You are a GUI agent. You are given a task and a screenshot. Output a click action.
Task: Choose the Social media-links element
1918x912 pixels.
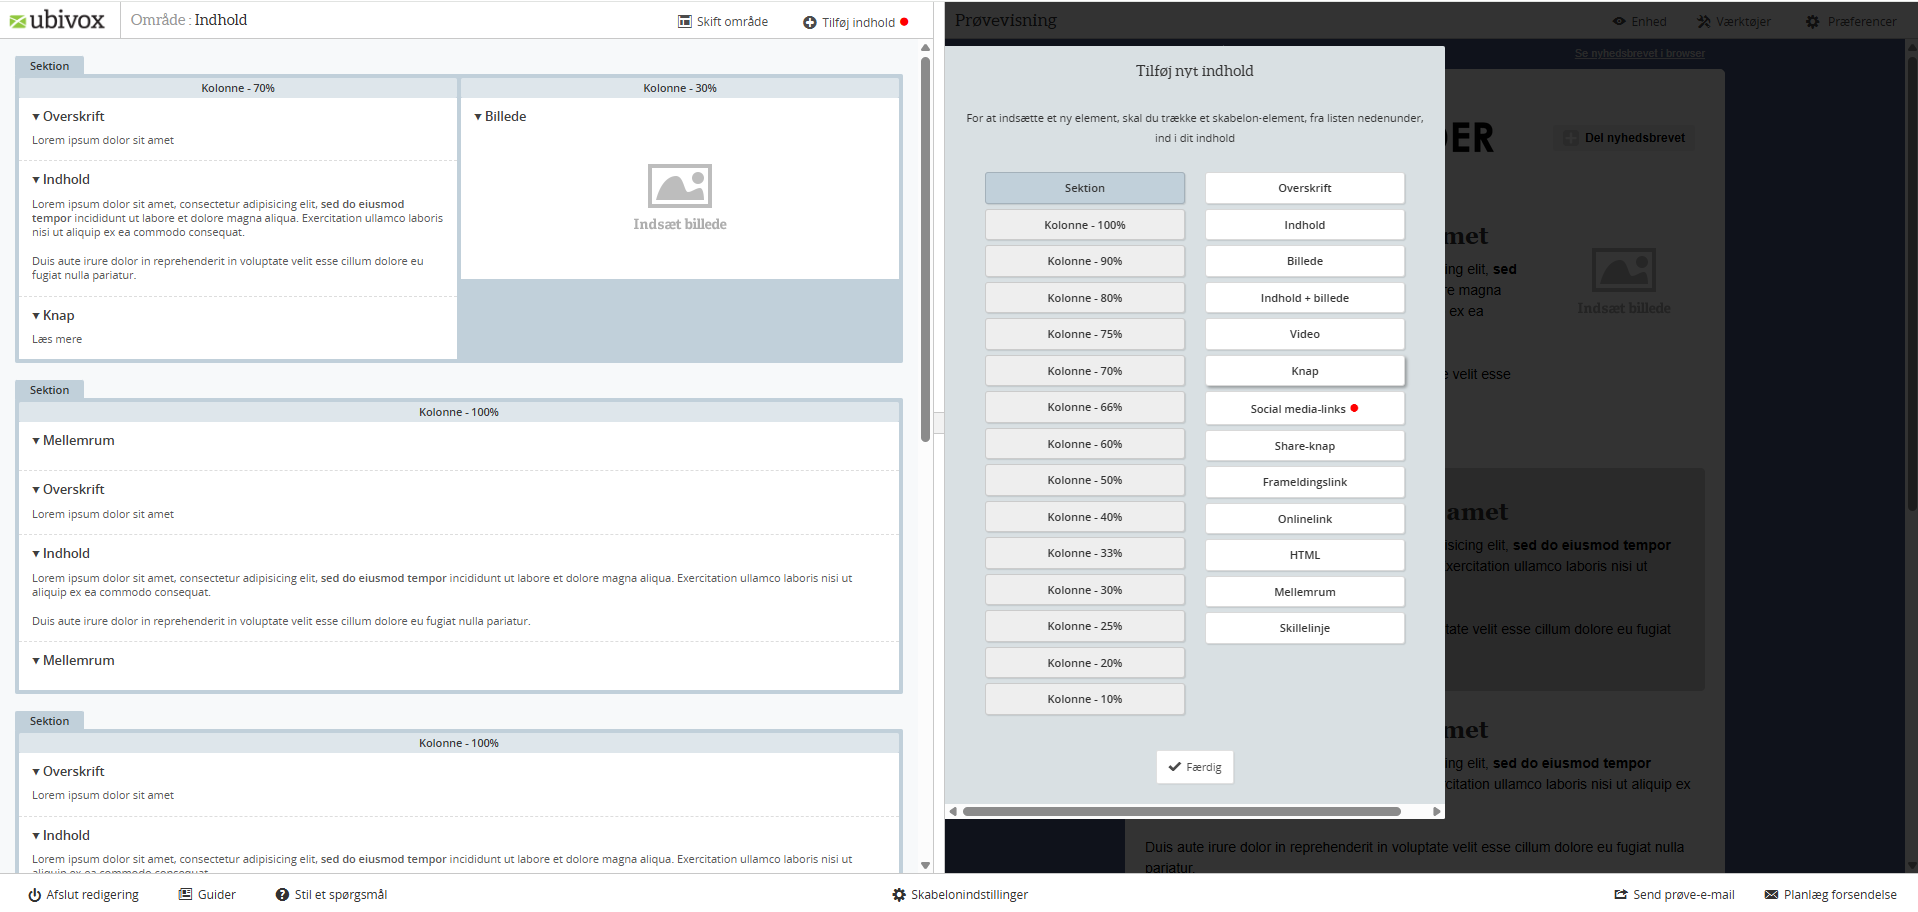pyautogui.click(x=1304, y=409)
